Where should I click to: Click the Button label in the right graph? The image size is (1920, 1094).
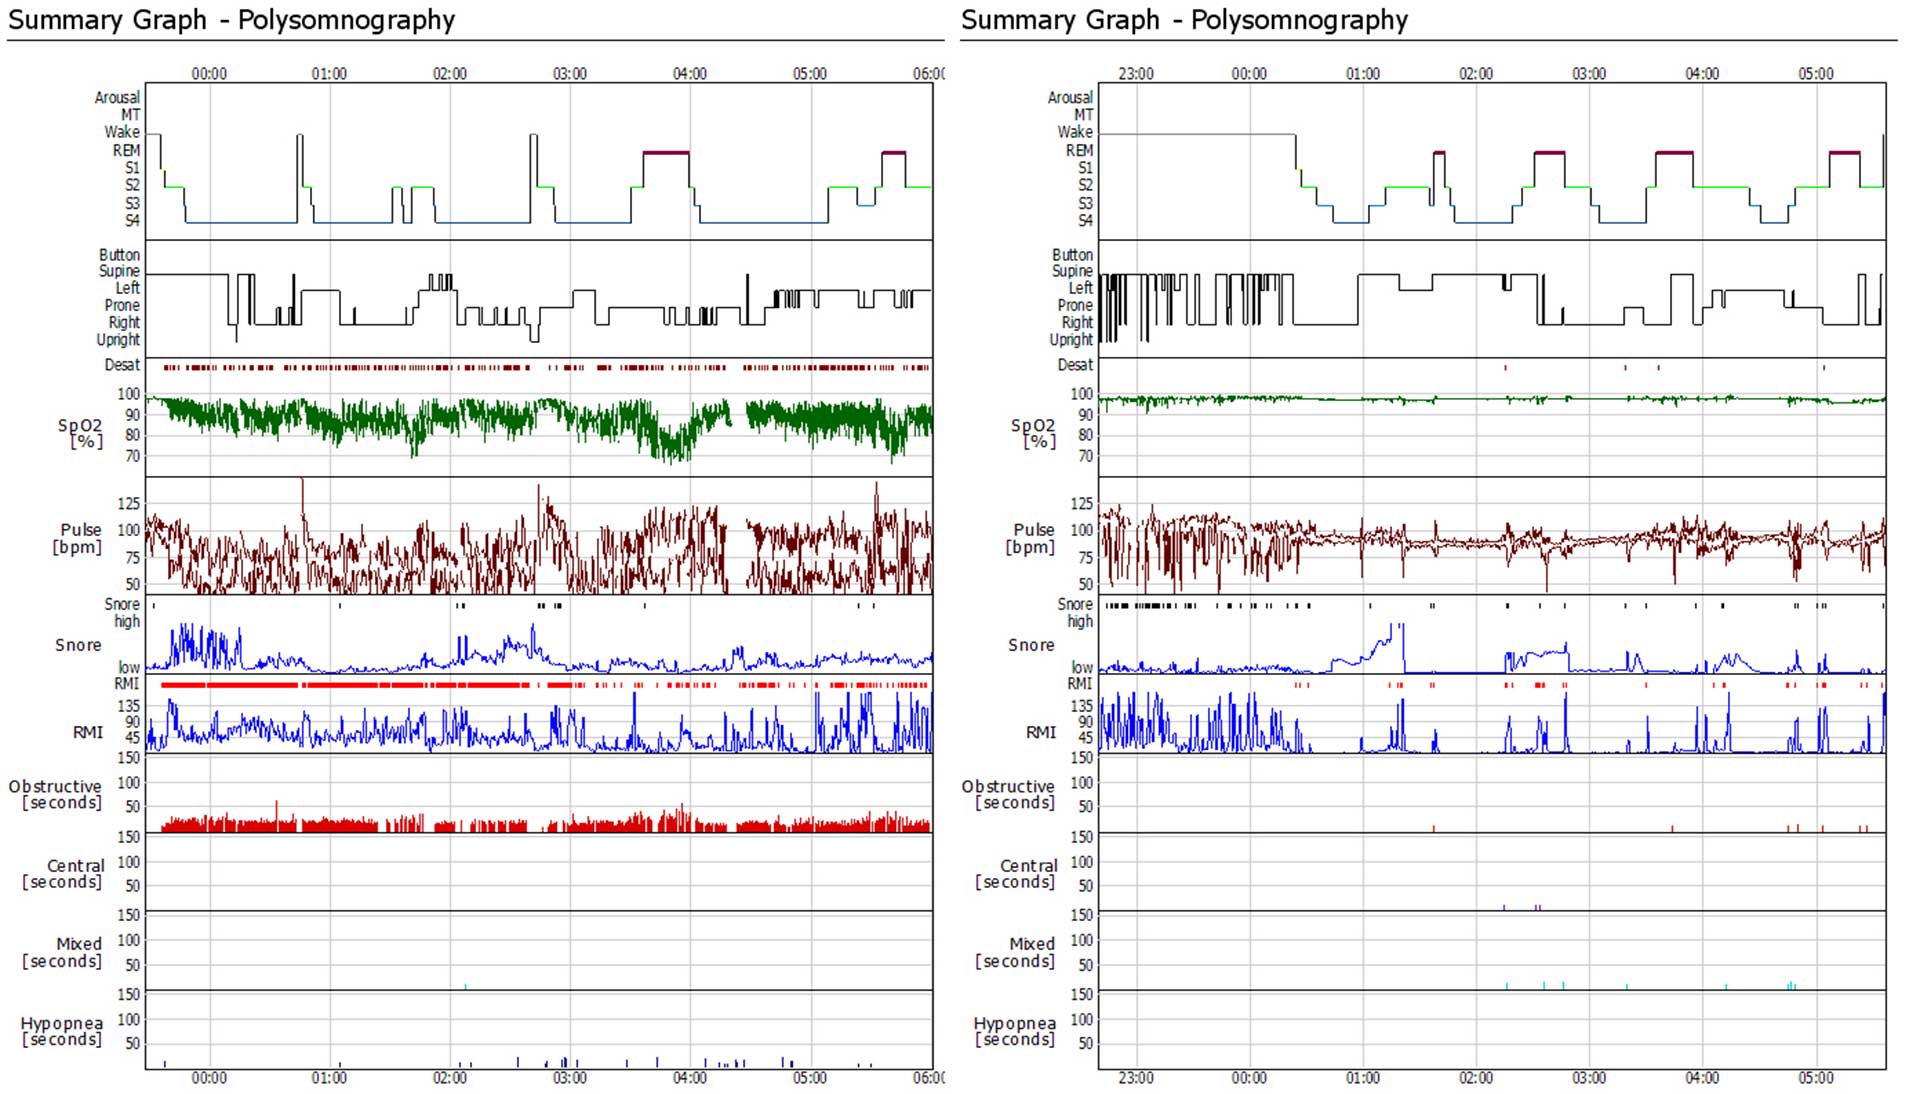tap(1072, 254)
